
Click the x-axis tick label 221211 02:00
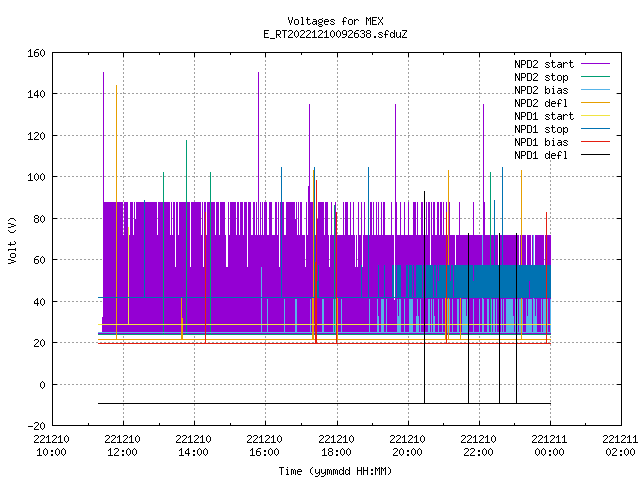(x=620, y=446)
